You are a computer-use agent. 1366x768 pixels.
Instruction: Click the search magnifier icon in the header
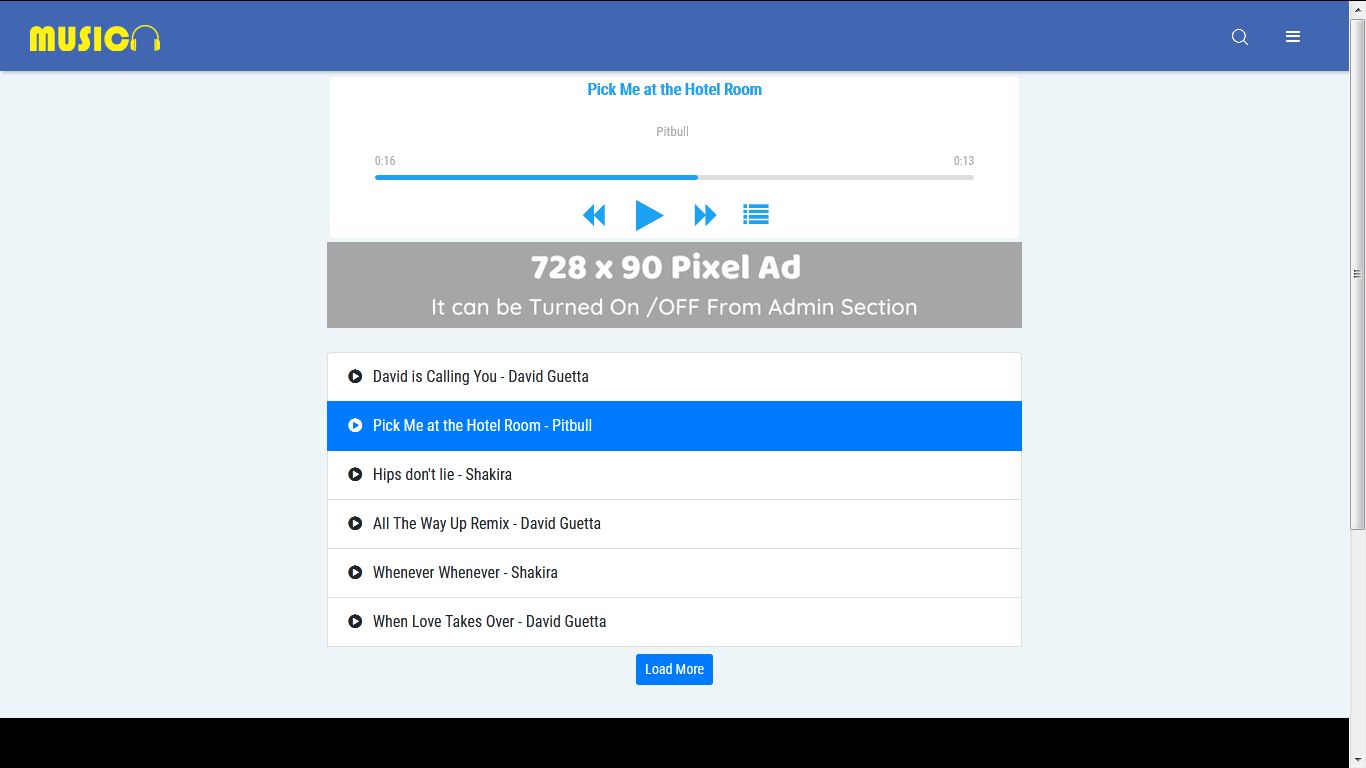[x=1239, y=36]
